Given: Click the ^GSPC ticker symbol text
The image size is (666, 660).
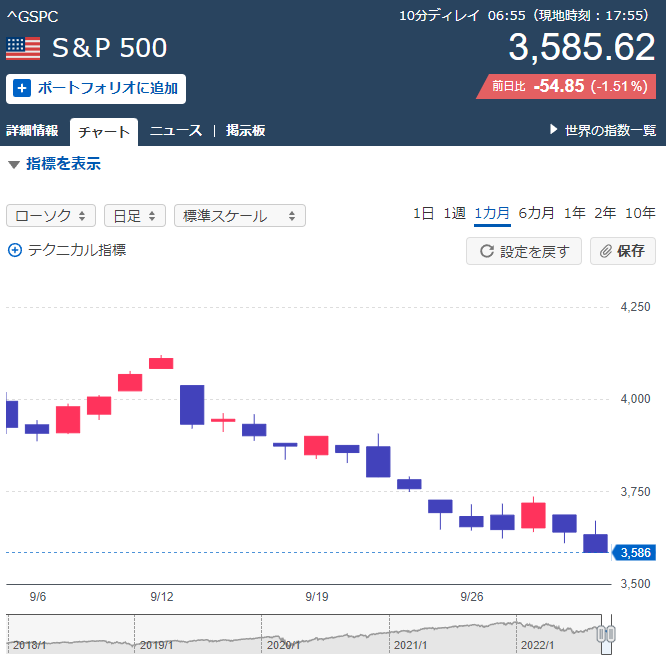Looking at the screenshot, I should tap(32, 17).
